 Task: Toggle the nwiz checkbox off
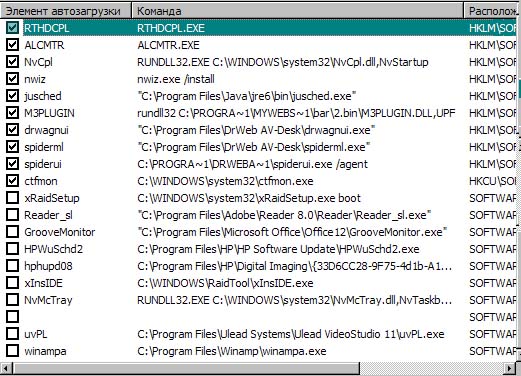(12, 79)
